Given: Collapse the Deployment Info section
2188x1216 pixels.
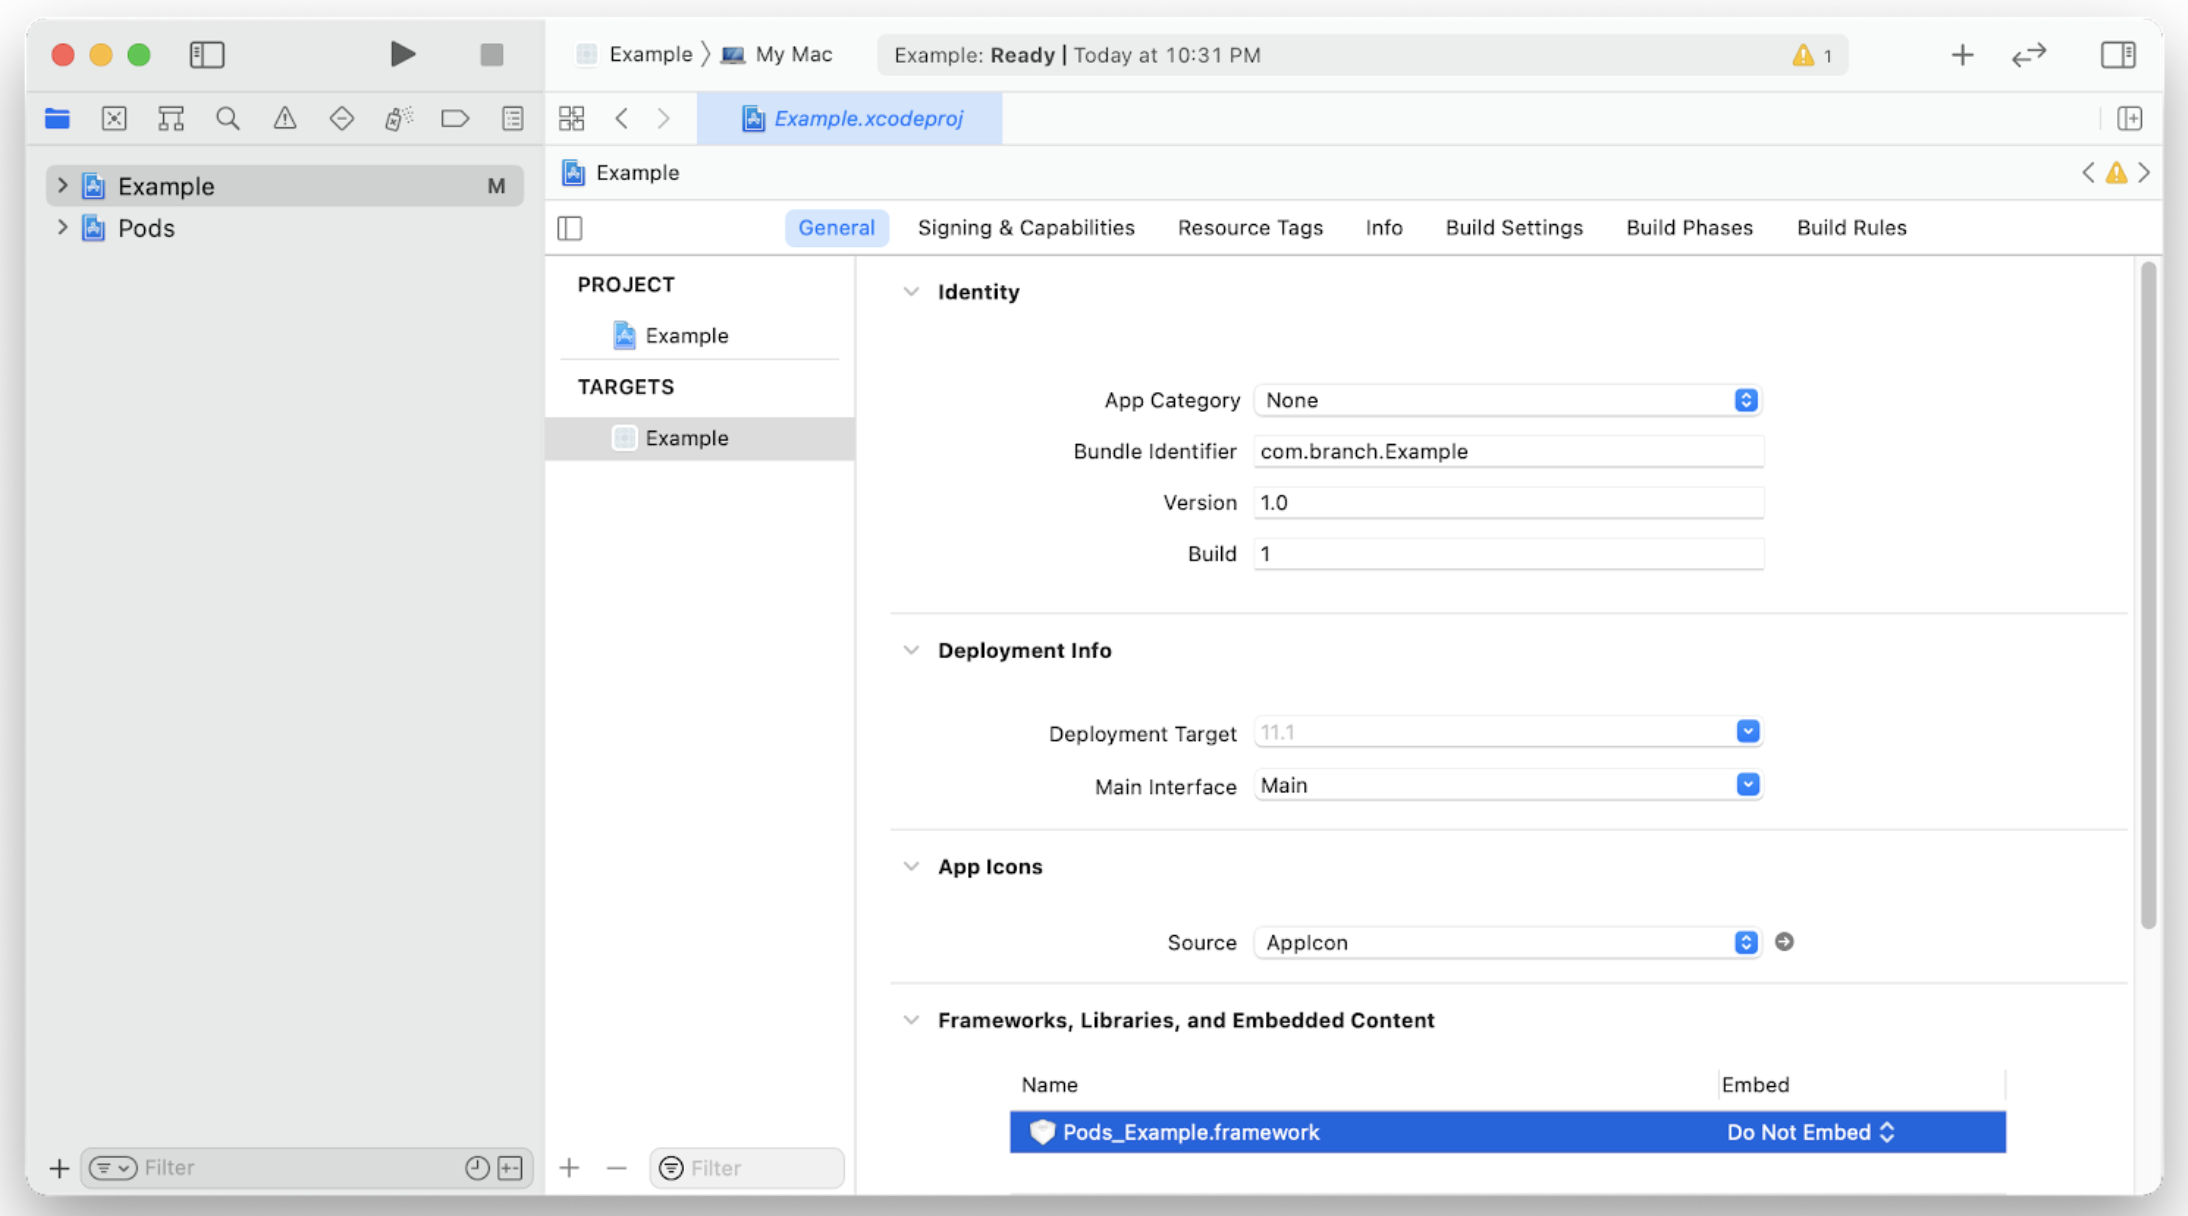Looking at the screenshot, I should (911, 650).
